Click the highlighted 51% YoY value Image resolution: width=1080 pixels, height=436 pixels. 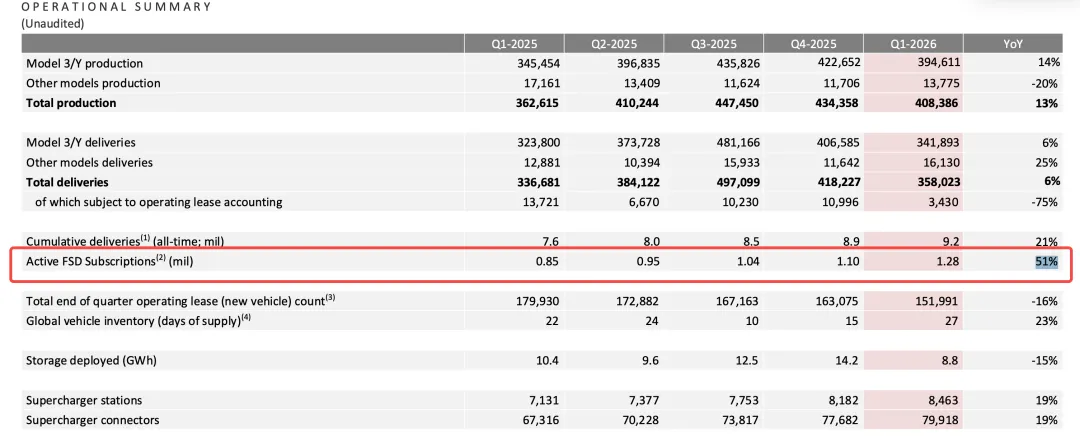pyautogui.click(x=1046, y=262)
